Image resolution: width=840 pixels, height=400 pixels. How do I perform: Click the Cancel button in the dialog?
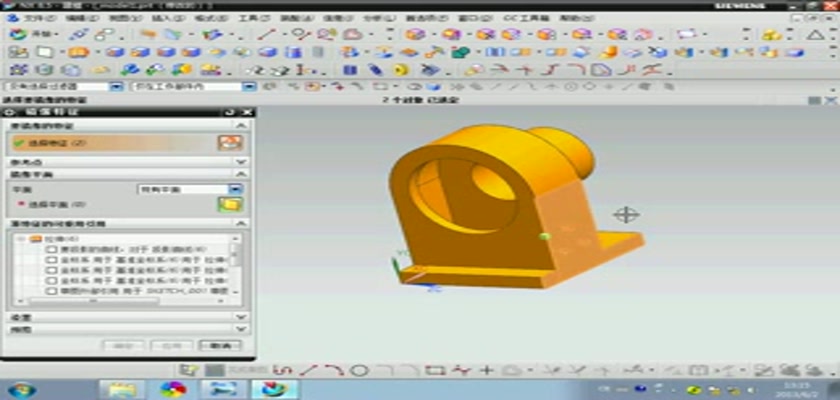click(220, 345)
